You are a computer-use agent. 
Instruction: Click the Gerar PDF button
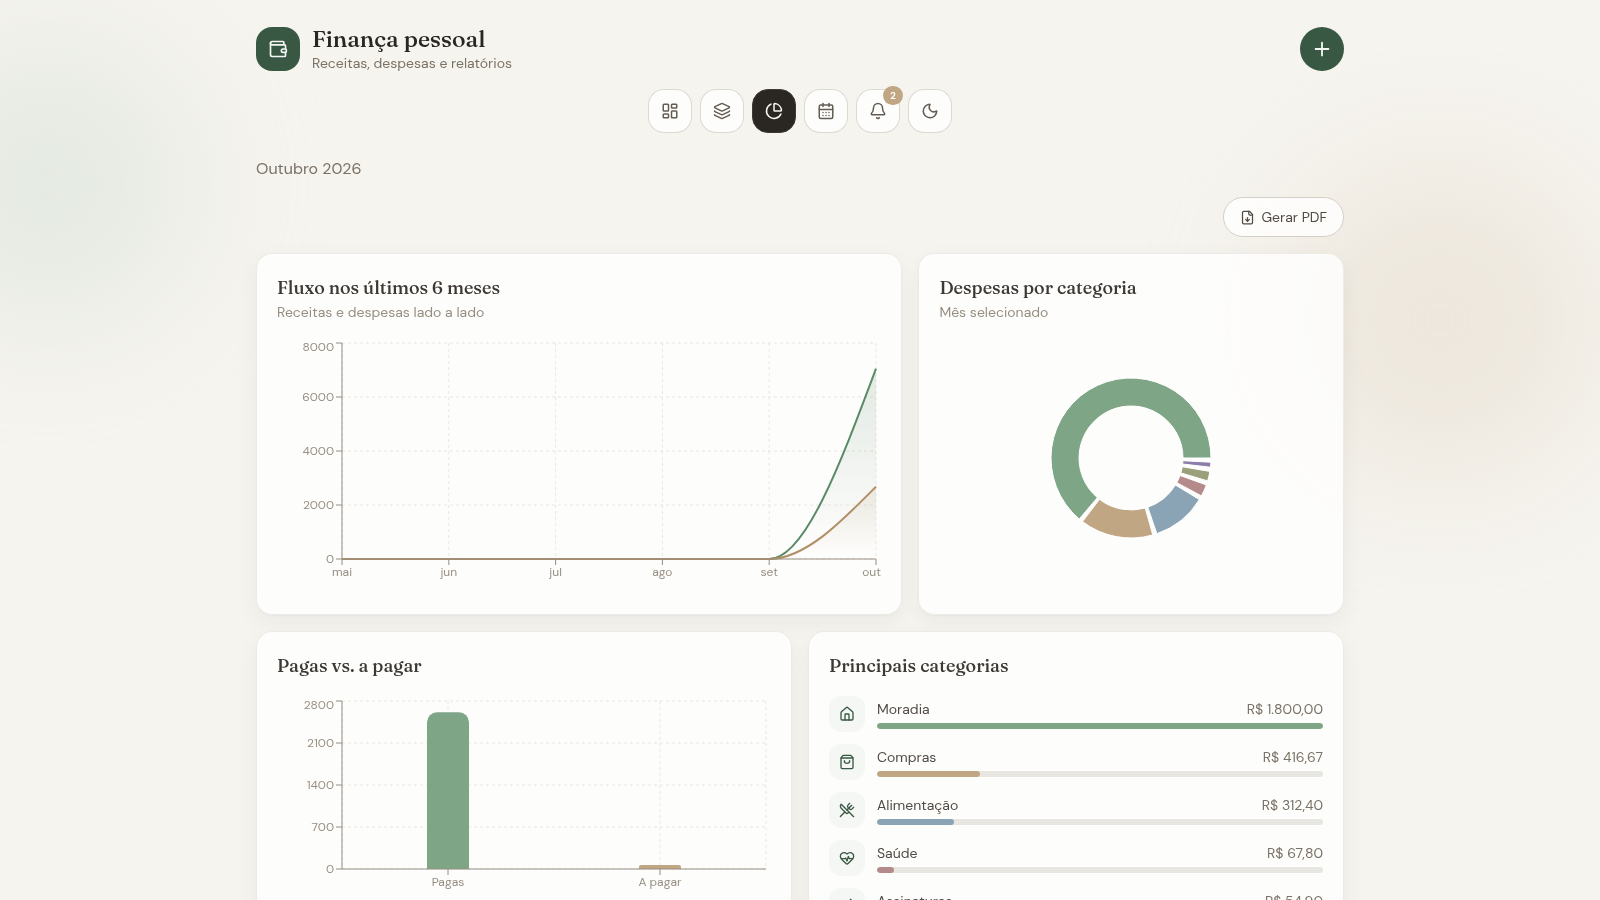1283,217
